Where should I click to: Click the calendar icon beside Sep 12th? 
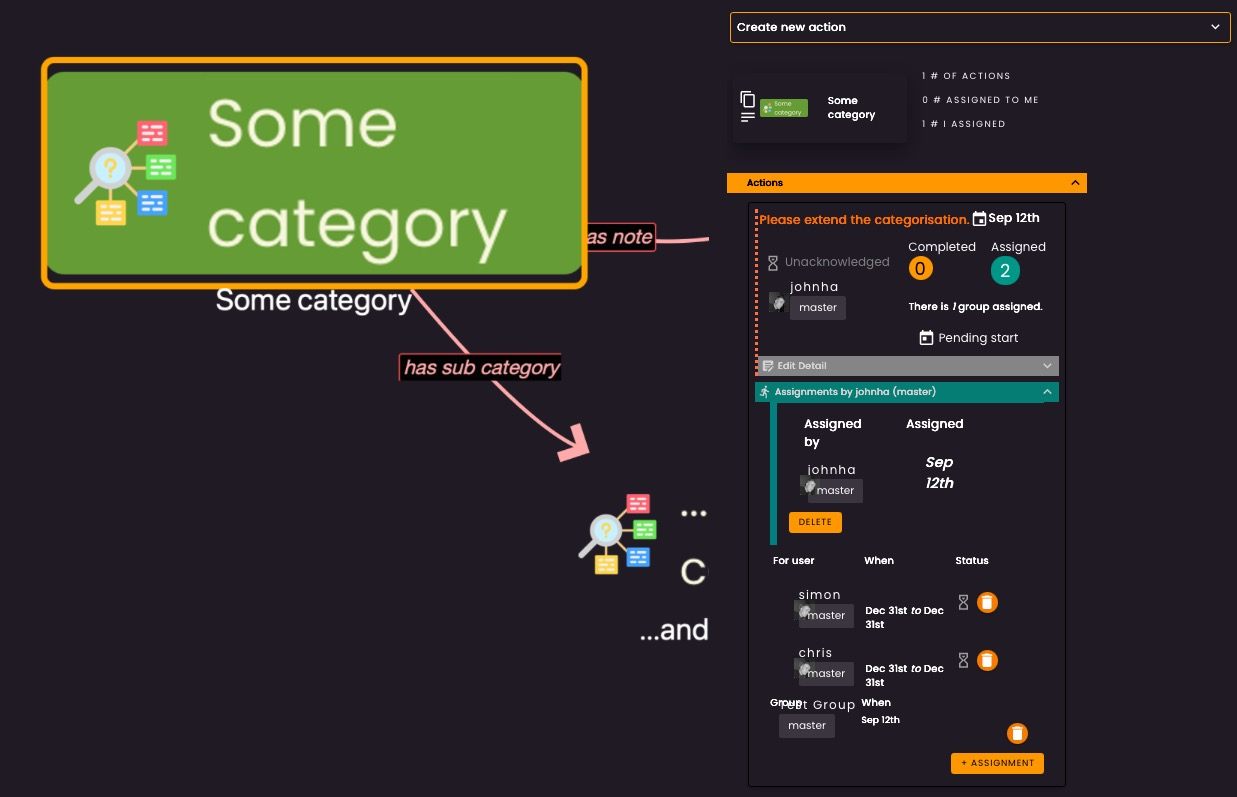coord(979,218)
